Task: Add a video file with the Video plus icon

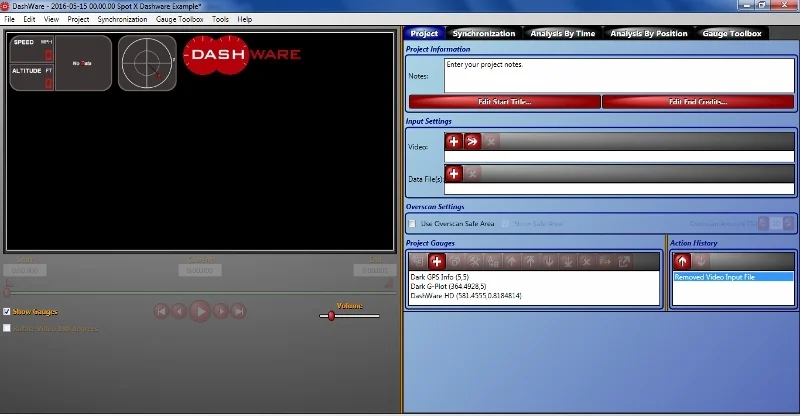Action: 454,141
